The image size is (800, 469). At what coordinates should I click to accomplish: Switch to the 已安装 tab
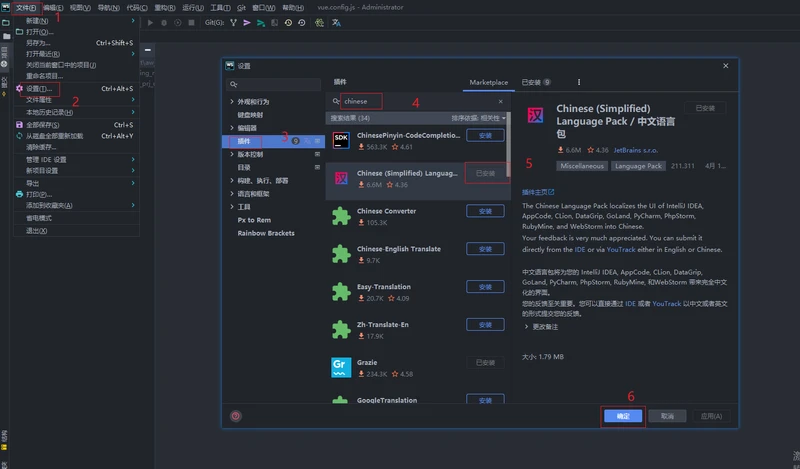click(x=536, y=82)
